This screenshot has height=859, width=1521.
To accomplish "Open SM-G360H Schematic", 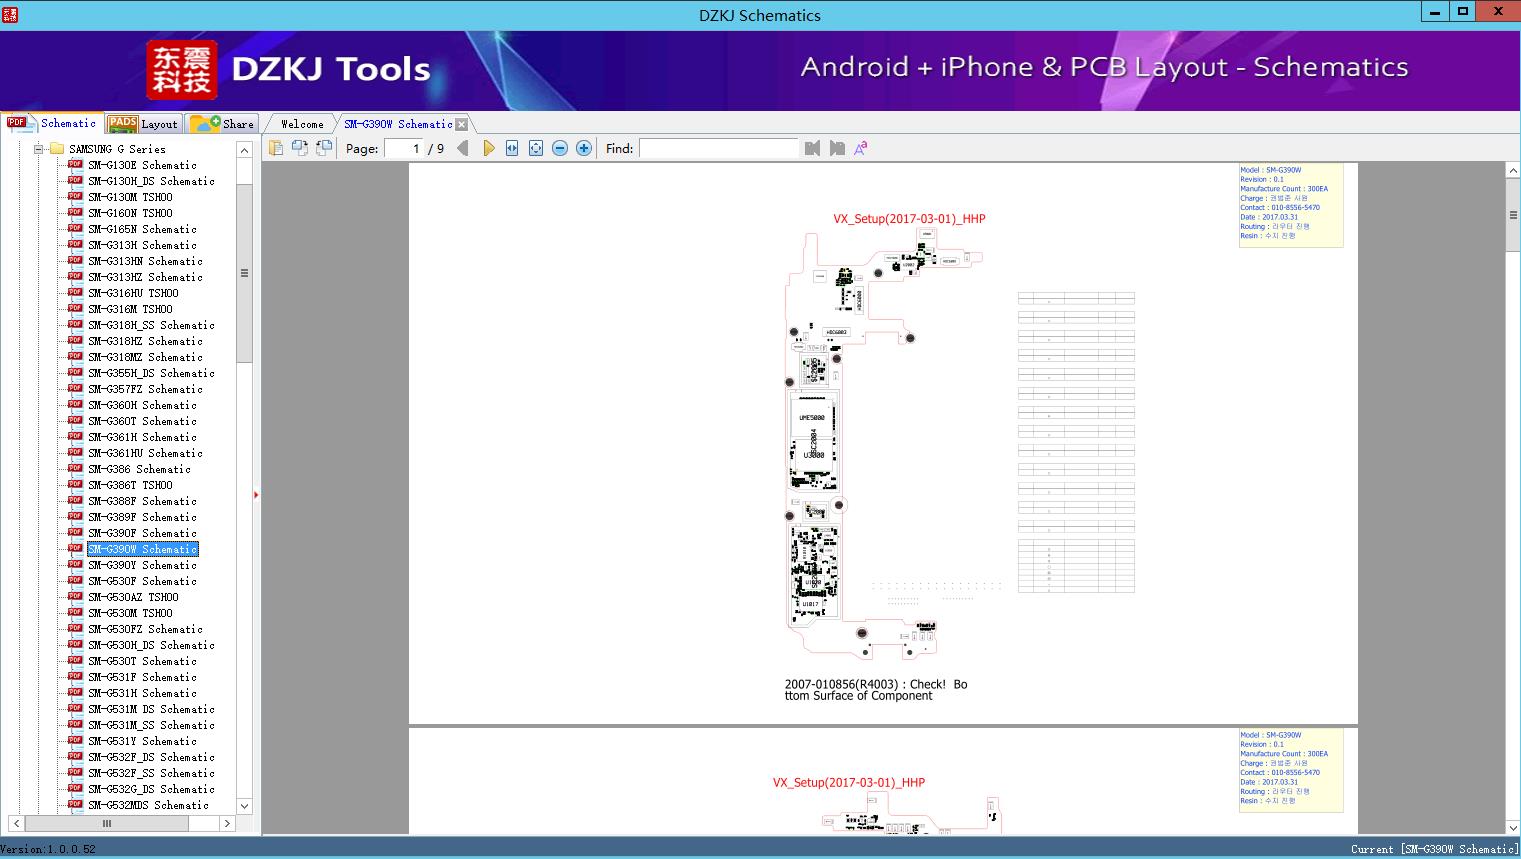I will pyautogui.click(x=142, y=405).
